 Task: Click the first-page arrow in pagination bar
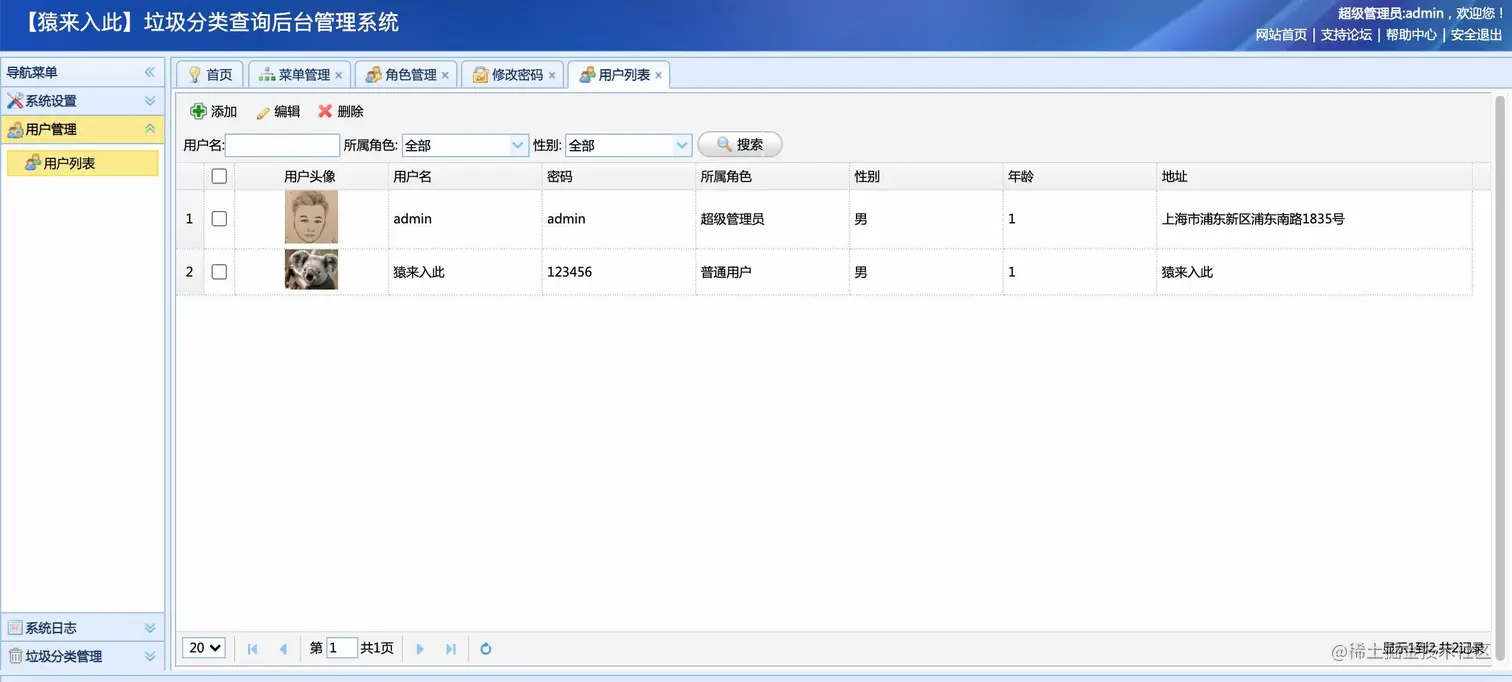click(252, 648)
